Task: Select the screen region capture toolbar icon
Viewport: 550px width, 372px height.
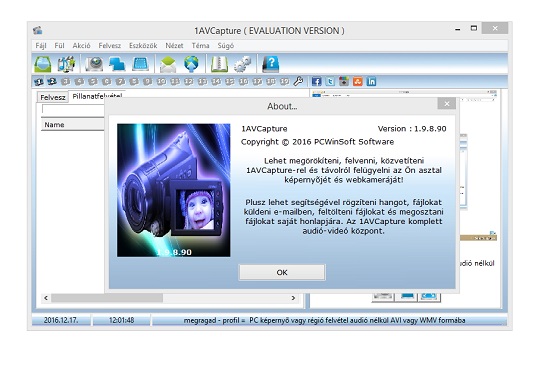Action: tap(141, 64)
